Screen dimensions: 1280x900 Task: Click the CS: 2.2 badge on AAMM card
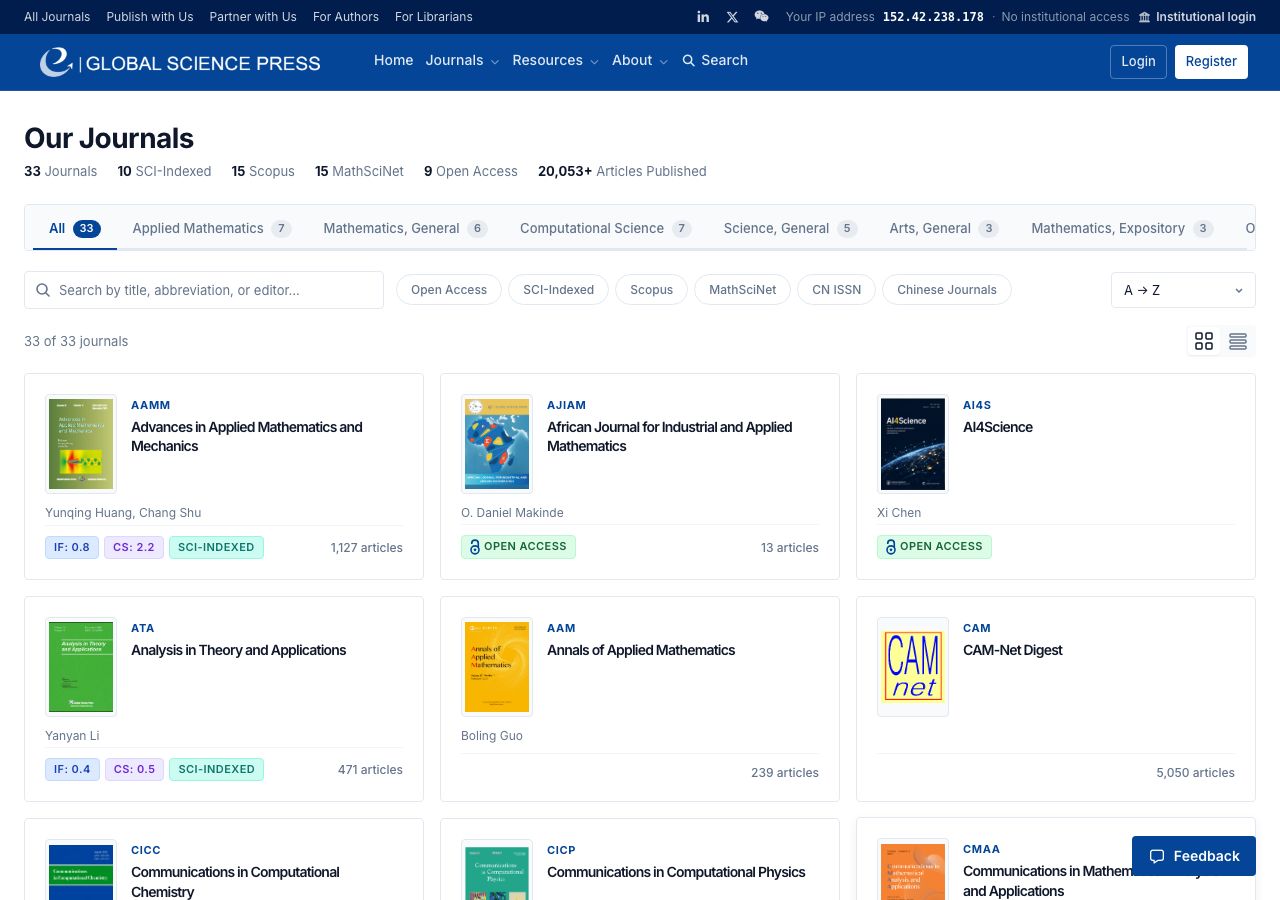click(134, 547)
